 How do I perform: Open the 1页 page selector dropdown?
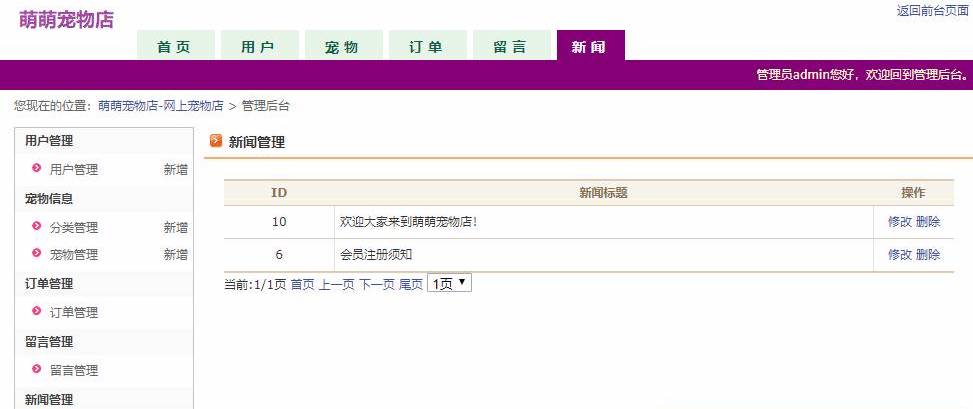[x=449, y=284]
